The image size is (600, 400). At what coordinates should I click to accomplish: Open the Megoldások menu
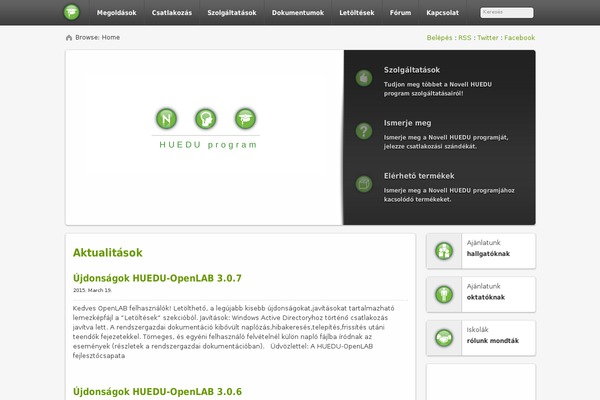click(116, 13)
